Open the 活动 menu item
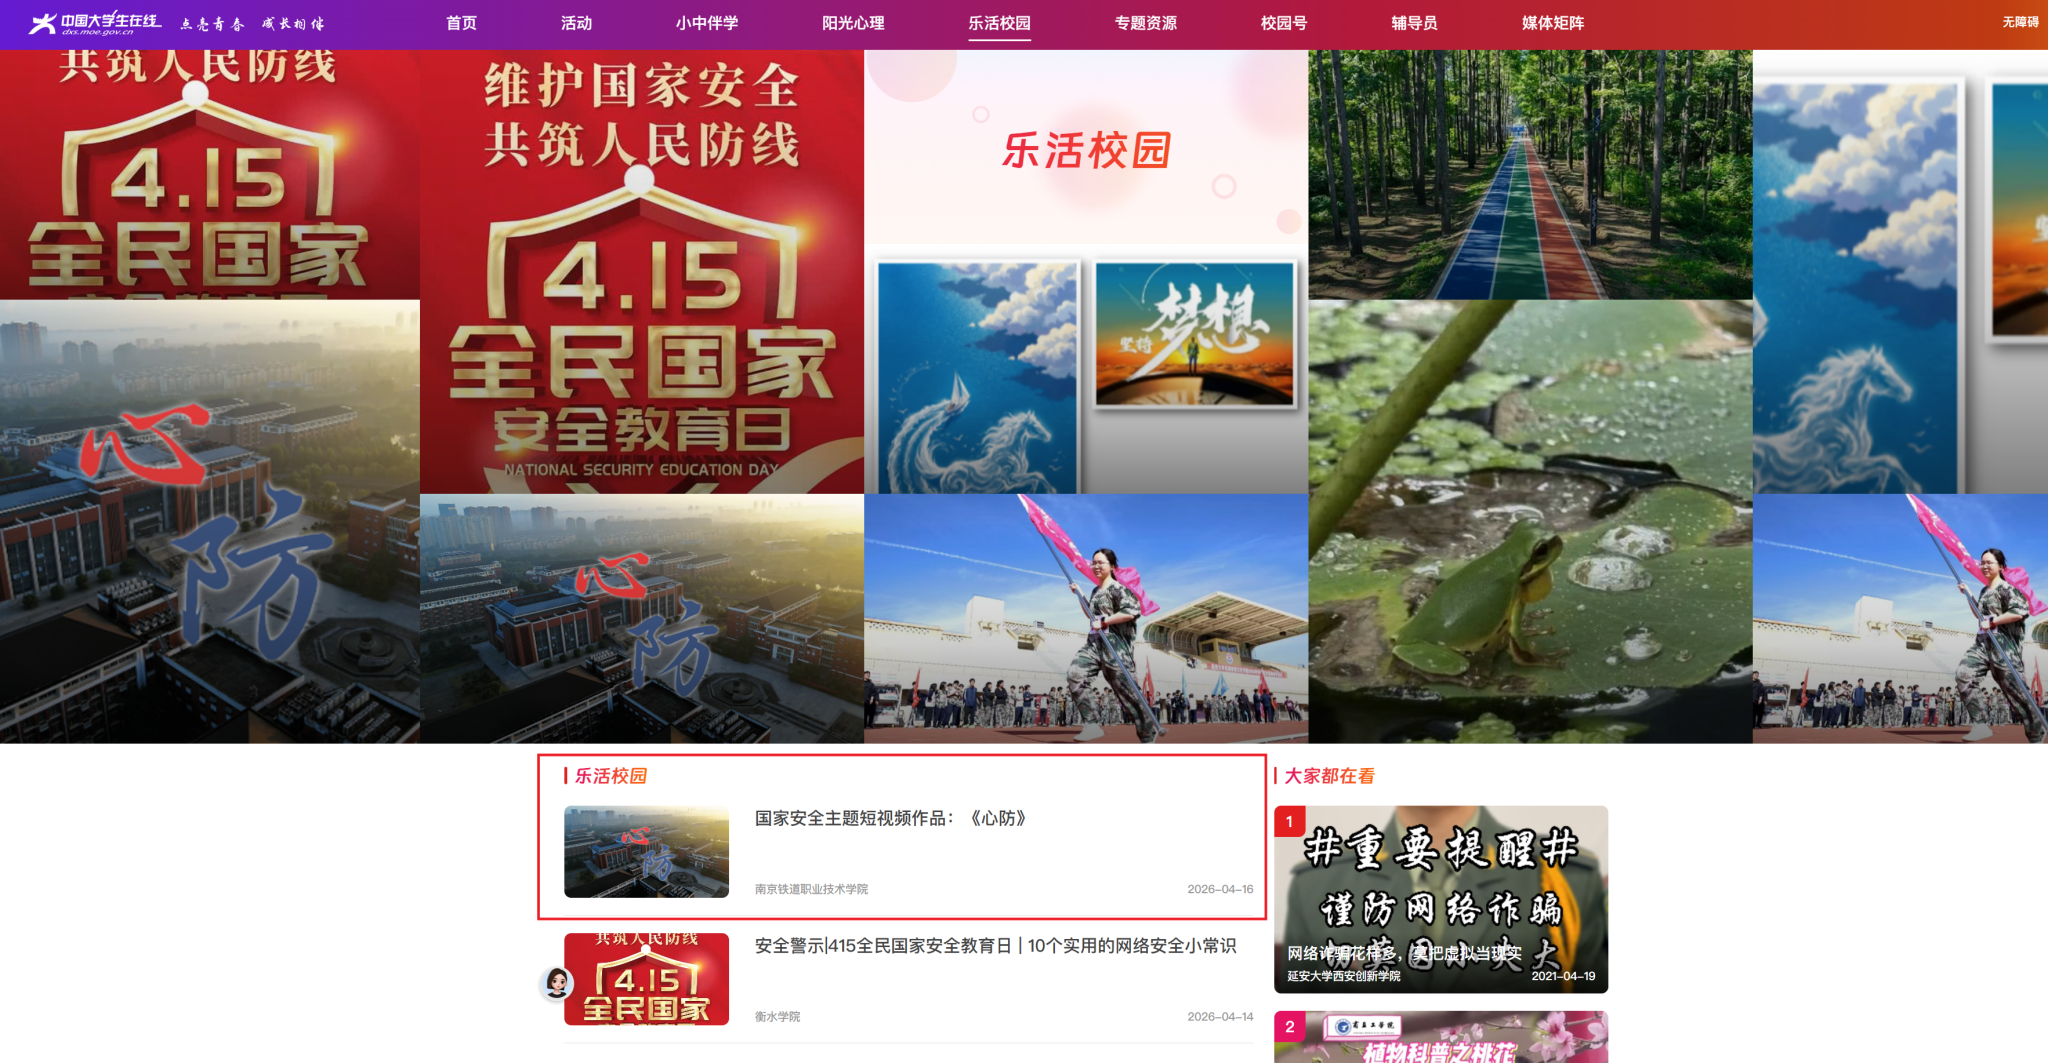This screenshot has width=2048, height=1063. click(x=576, y=23)
